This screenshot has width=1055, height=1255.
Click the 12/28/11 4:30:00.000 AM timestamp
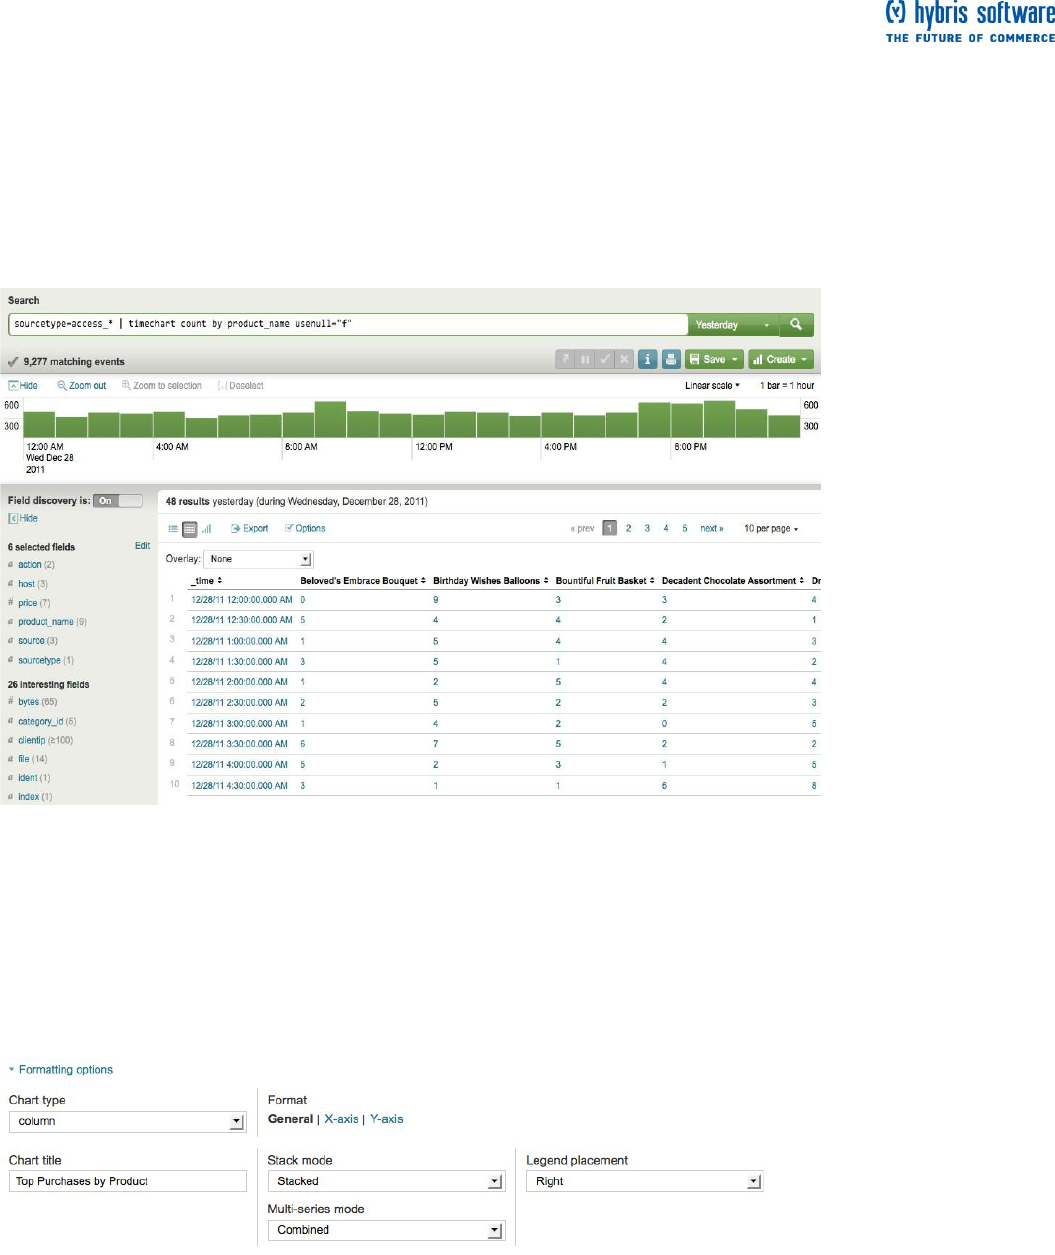[240, 786]
